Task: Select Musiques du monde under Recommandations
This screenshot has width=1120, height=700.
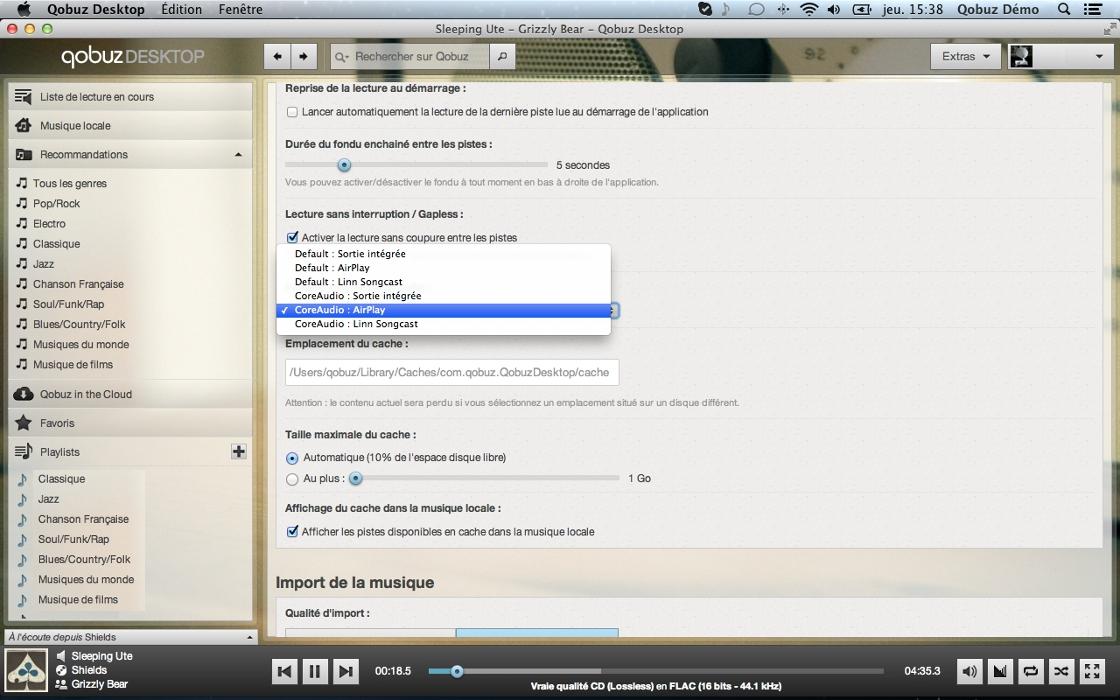Action: [81, 344]
